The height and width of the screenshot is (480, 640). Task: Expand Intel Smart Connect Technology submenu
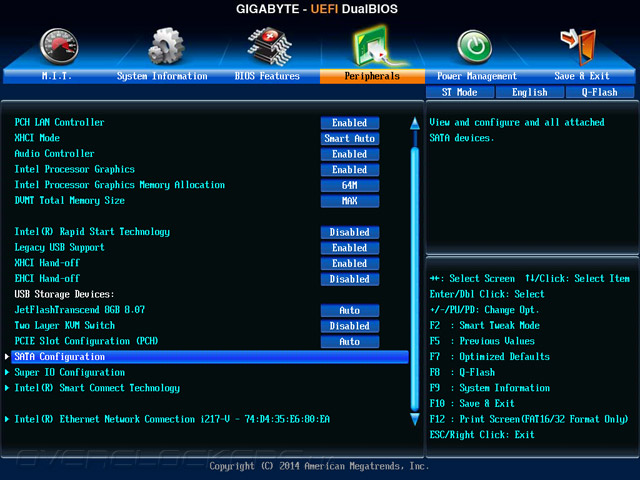point(97,388)
